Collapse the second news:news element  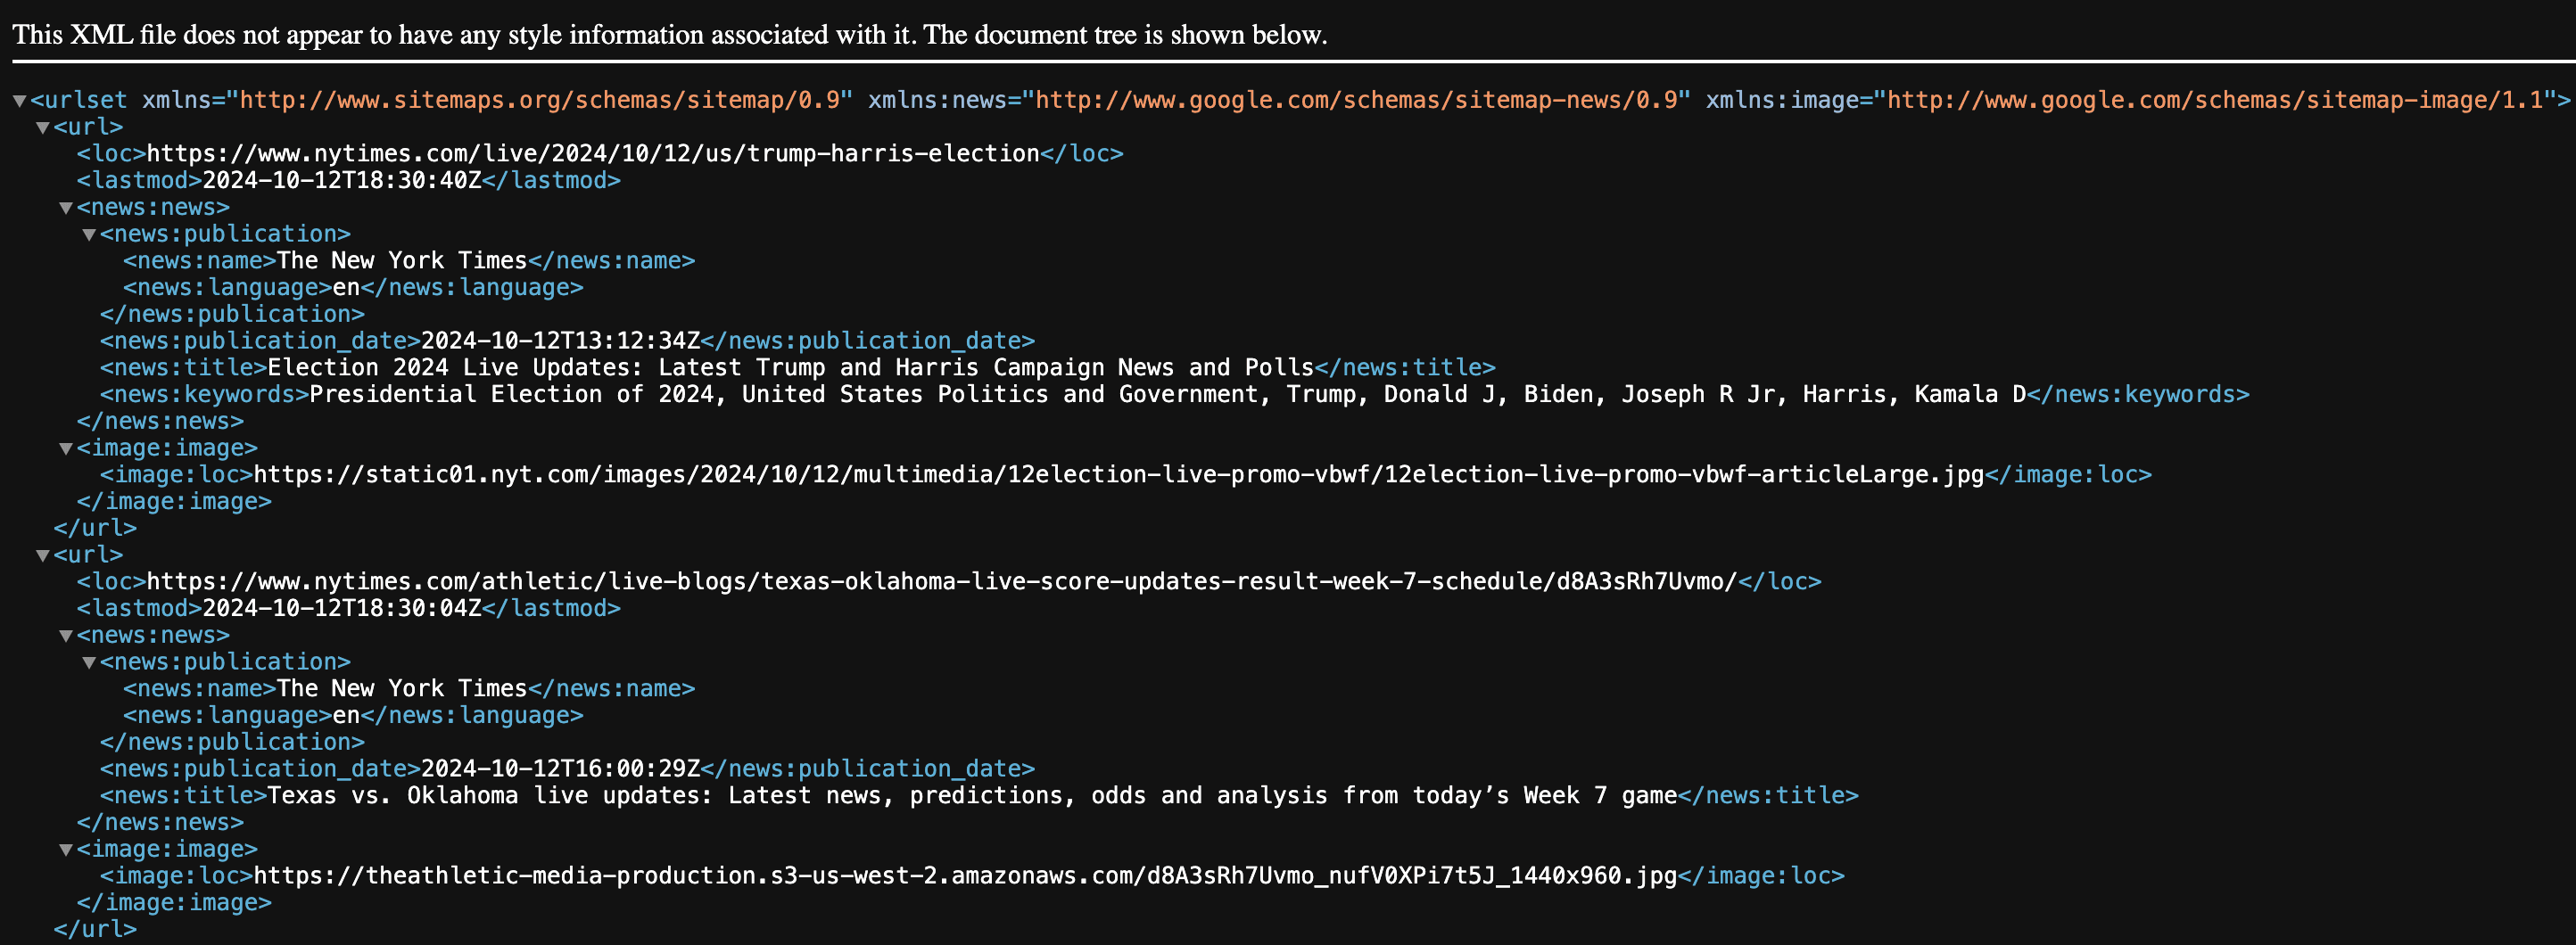click(65, 634)
